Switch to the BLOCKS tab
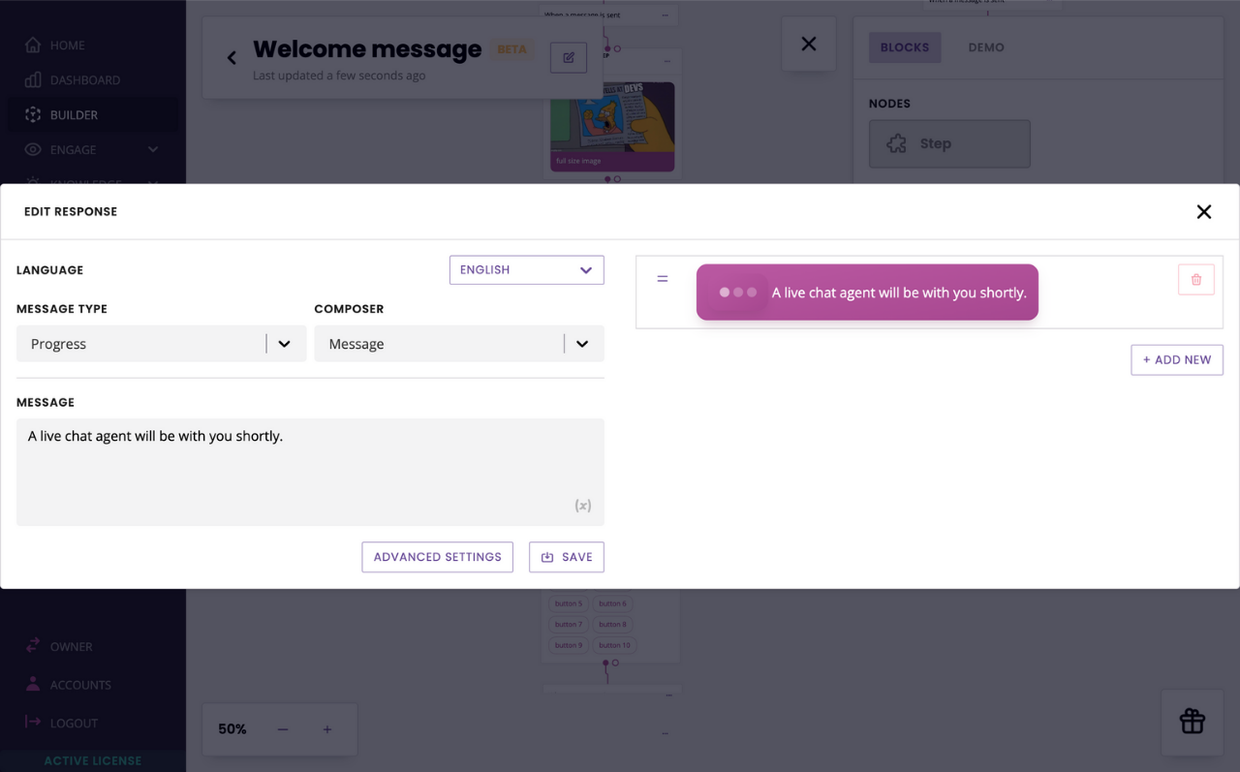The height and width of the screenshot is (772, 1240). pos(904,47)
